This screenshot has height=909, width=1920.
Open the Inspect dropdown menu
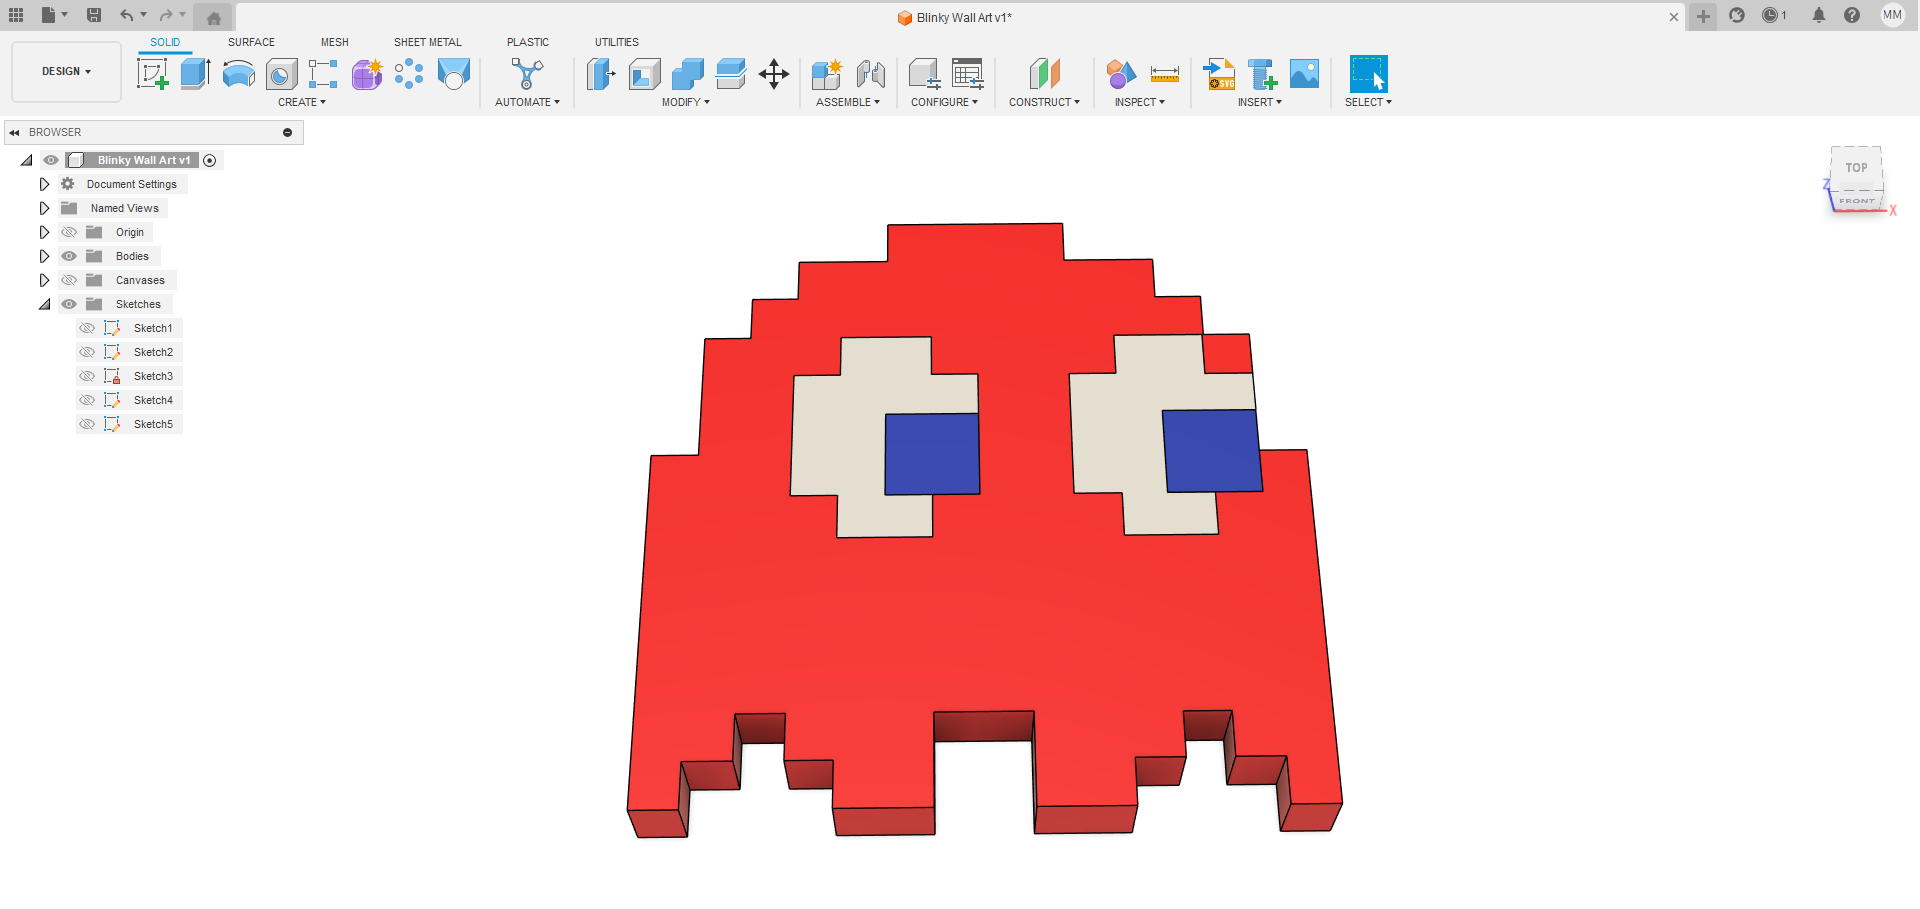click(1140, 102)
